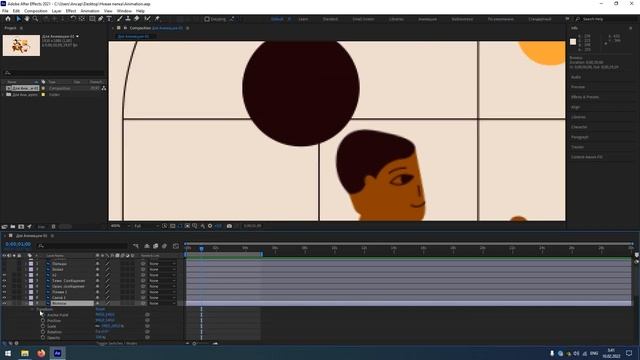Click the current time indicator playhead
Image resolution: width=640 pixels, height=360 pixels.
pos(201,248)
